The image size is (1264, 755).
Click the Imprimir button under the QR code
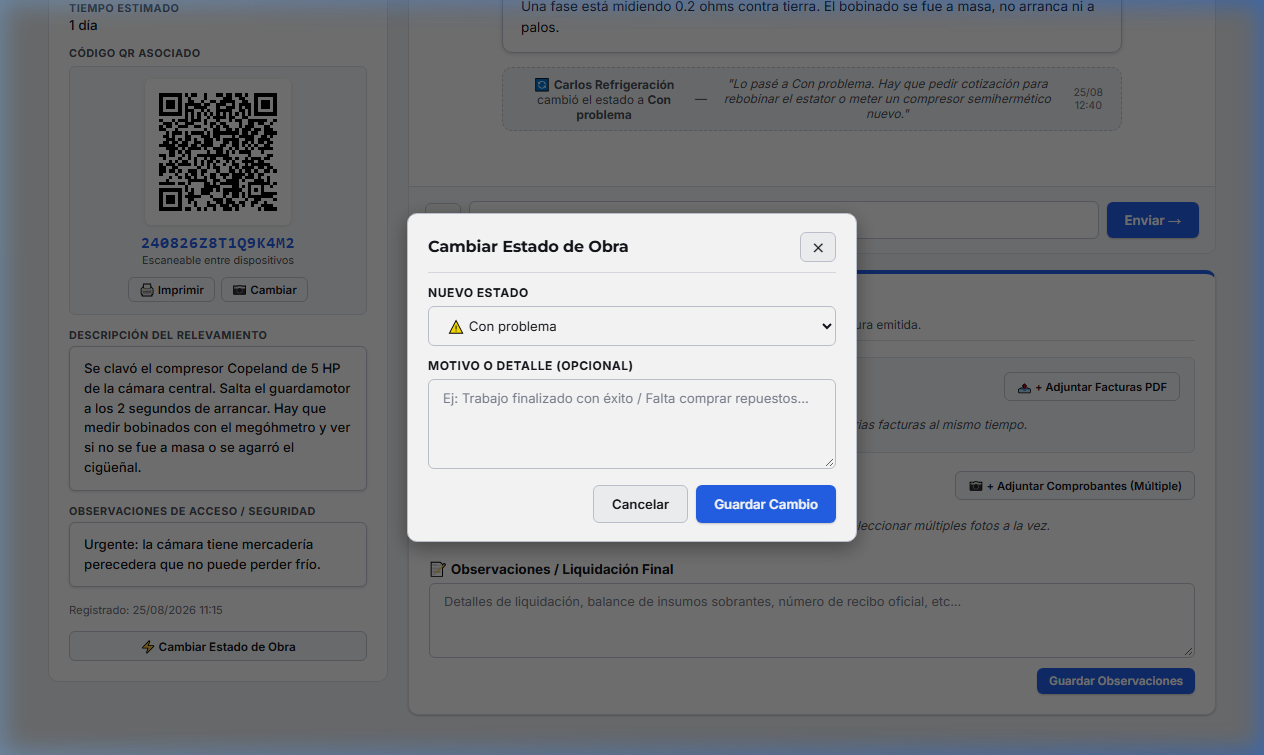[x=172, y=290]
